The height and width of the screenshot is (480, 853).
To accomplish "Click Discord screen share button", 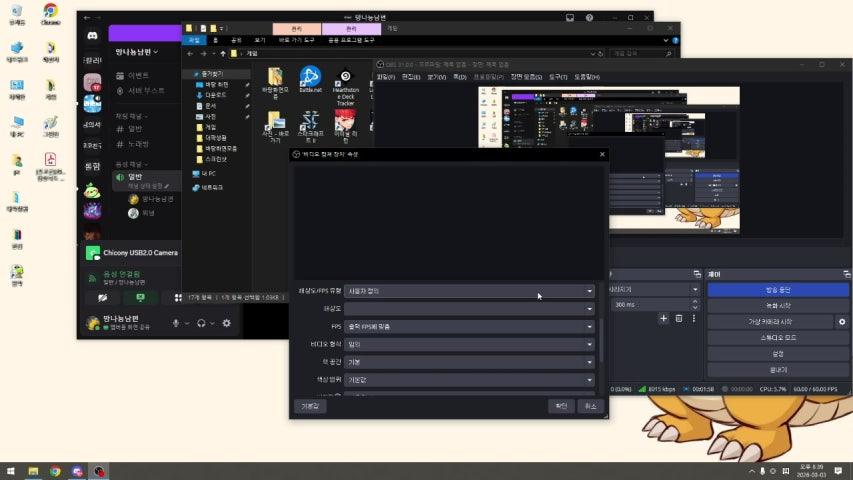I will (140, 298).
